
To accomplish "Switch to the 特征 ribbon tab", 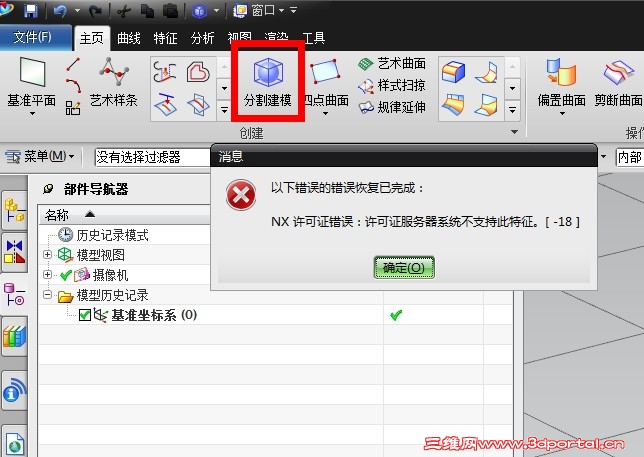I will pyautogui.click(x=165, y=39).
